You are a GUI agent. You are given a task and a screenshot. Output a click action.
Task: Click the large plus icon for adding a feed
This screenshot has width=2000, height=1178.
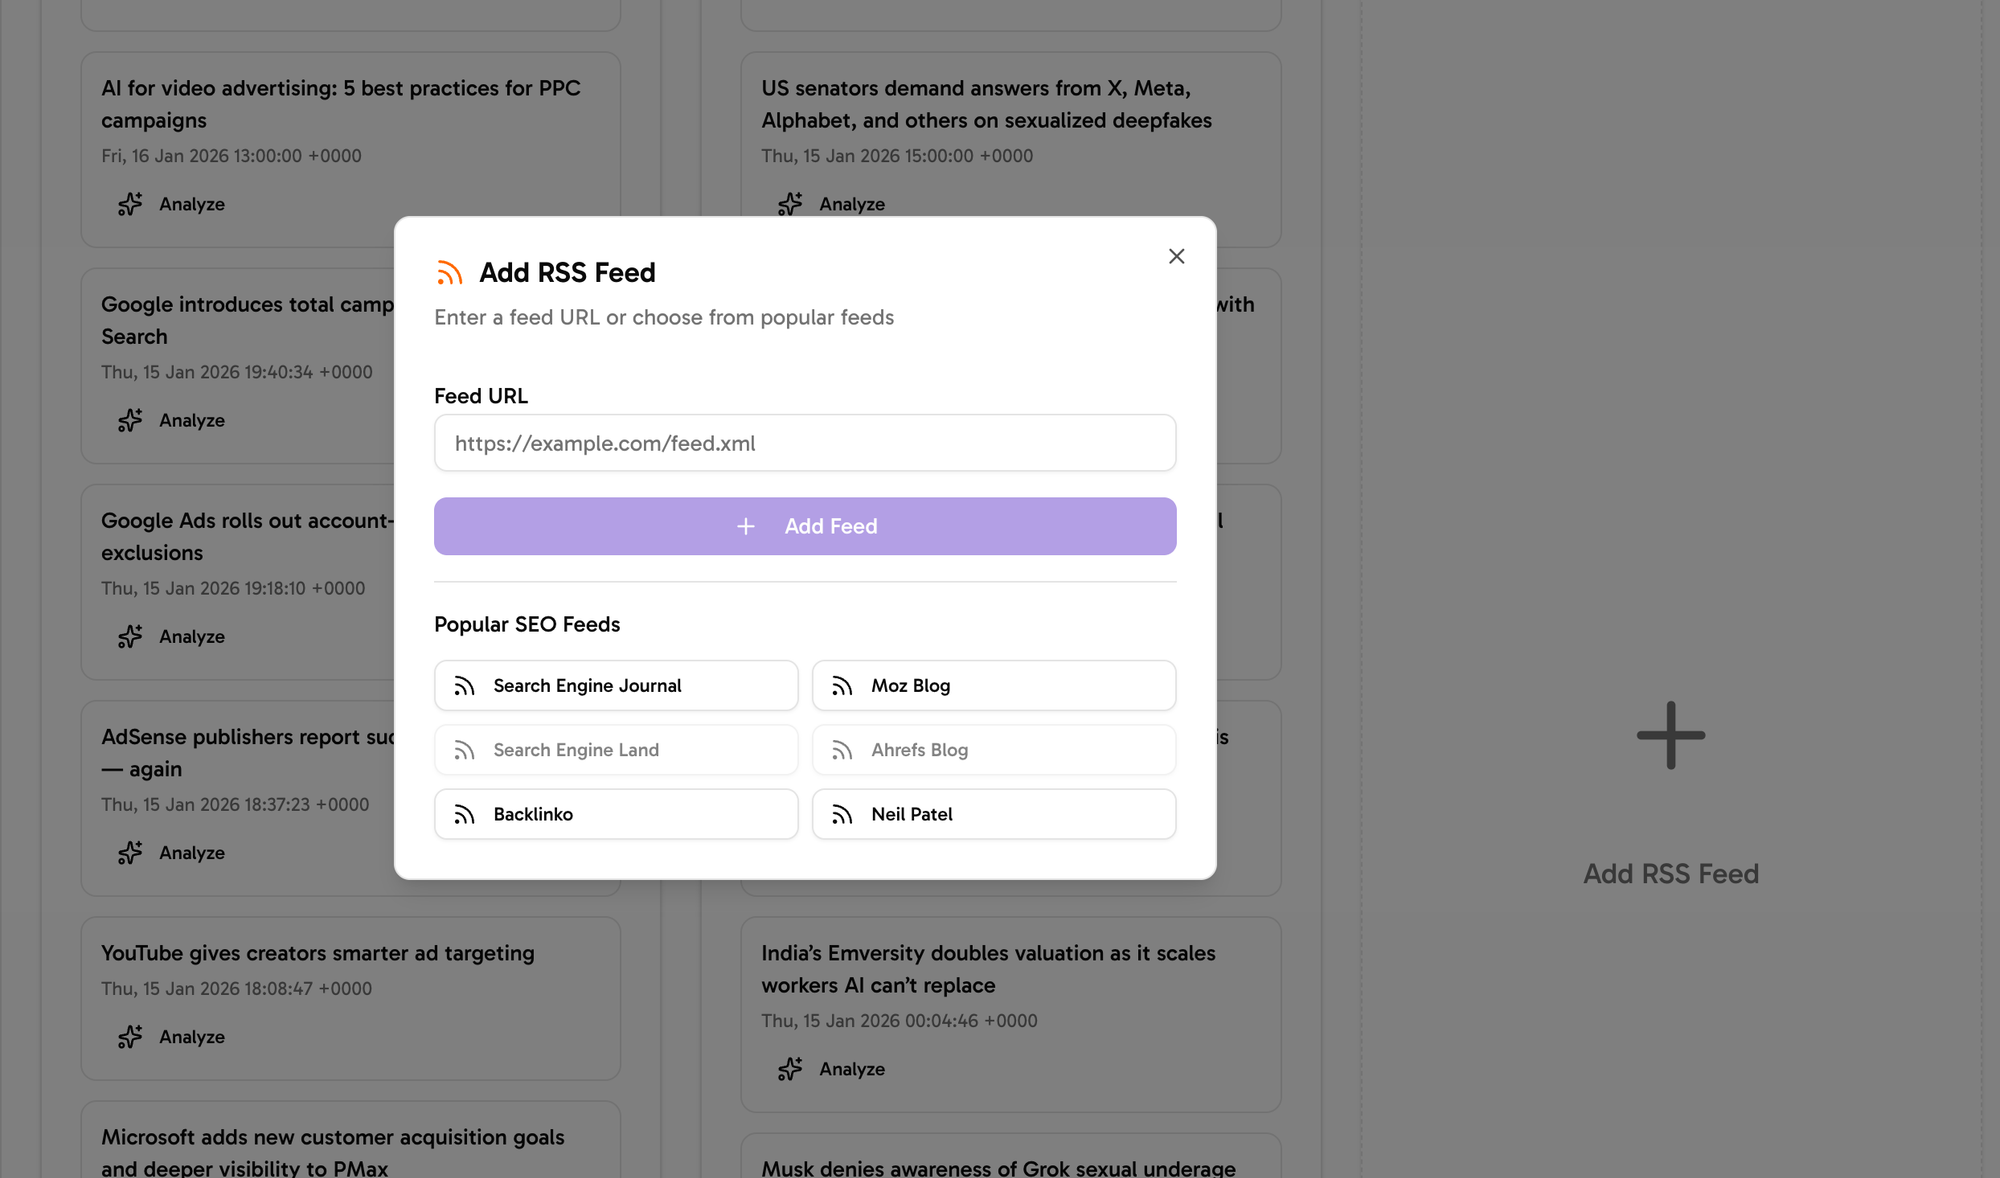[x=1670, y=735]
